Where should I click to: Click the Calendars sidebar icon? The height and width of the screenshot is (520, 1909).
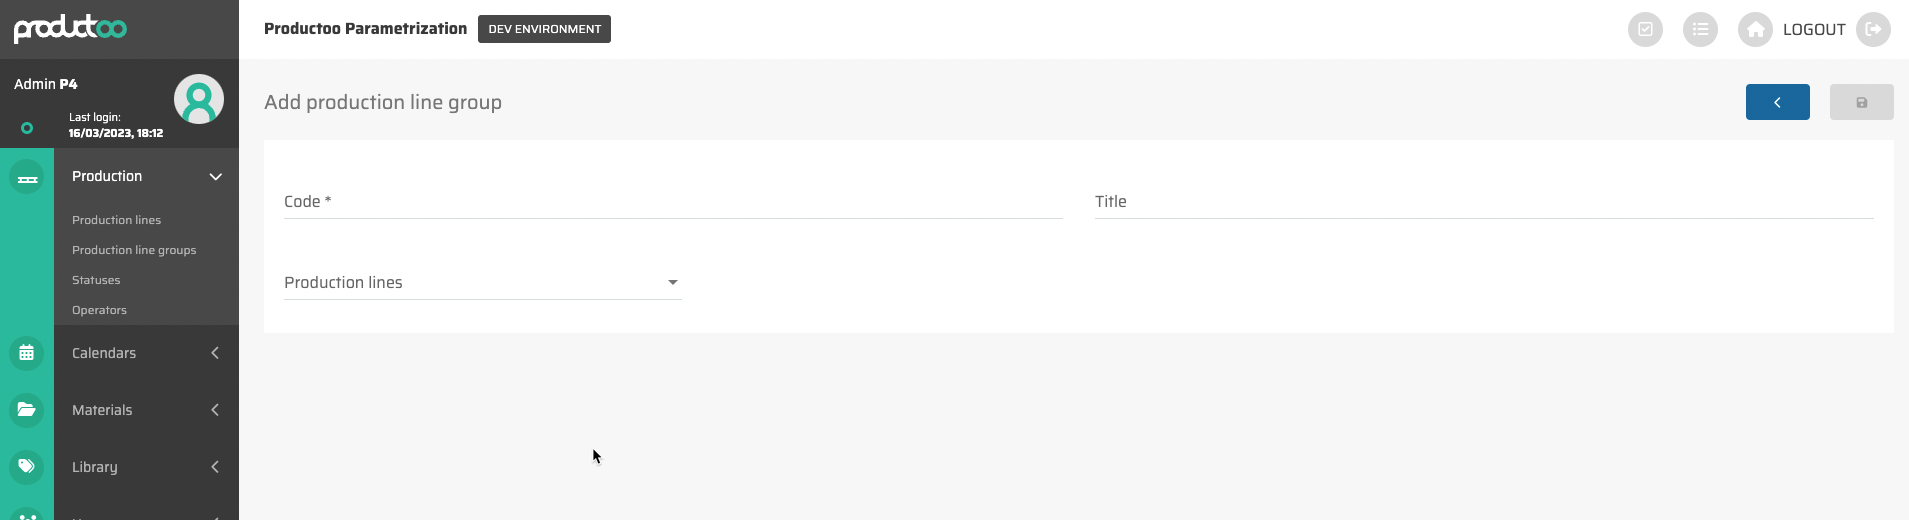pyautogui.click(x=27, y=353)
